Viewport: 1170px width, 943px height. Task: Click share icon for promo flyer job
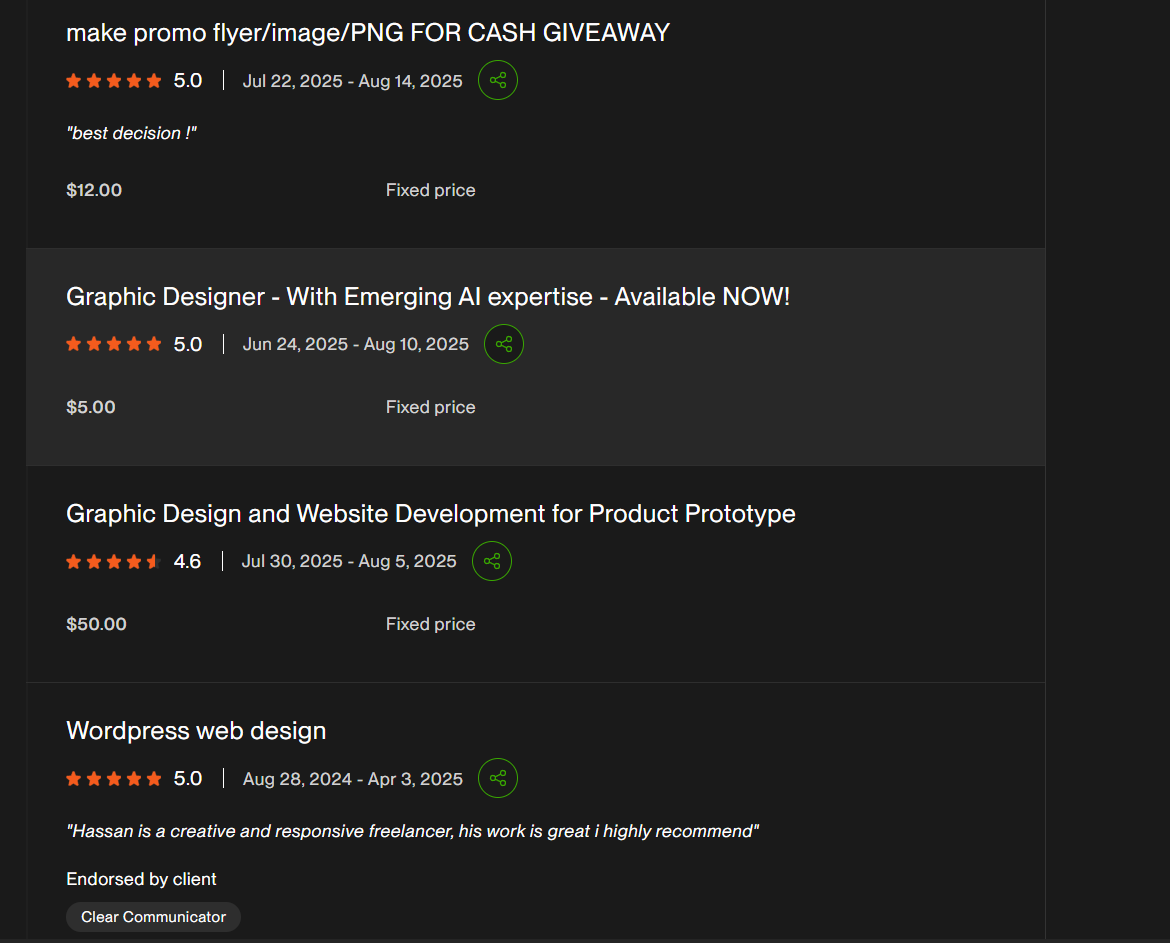[x=498, y=81]
